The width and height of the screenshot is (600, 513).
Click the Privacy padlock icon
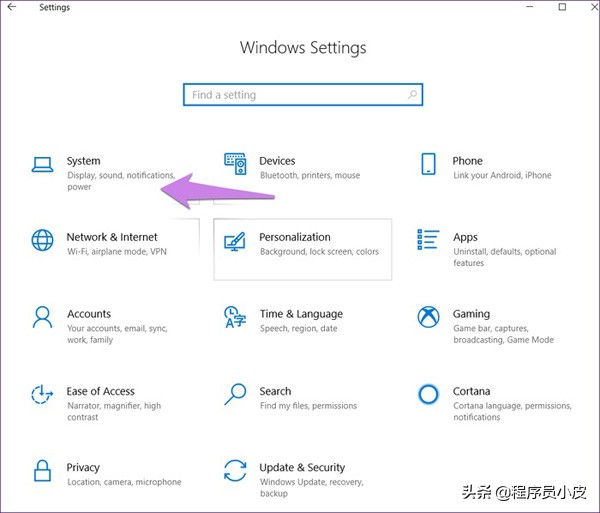click(42, 471)
